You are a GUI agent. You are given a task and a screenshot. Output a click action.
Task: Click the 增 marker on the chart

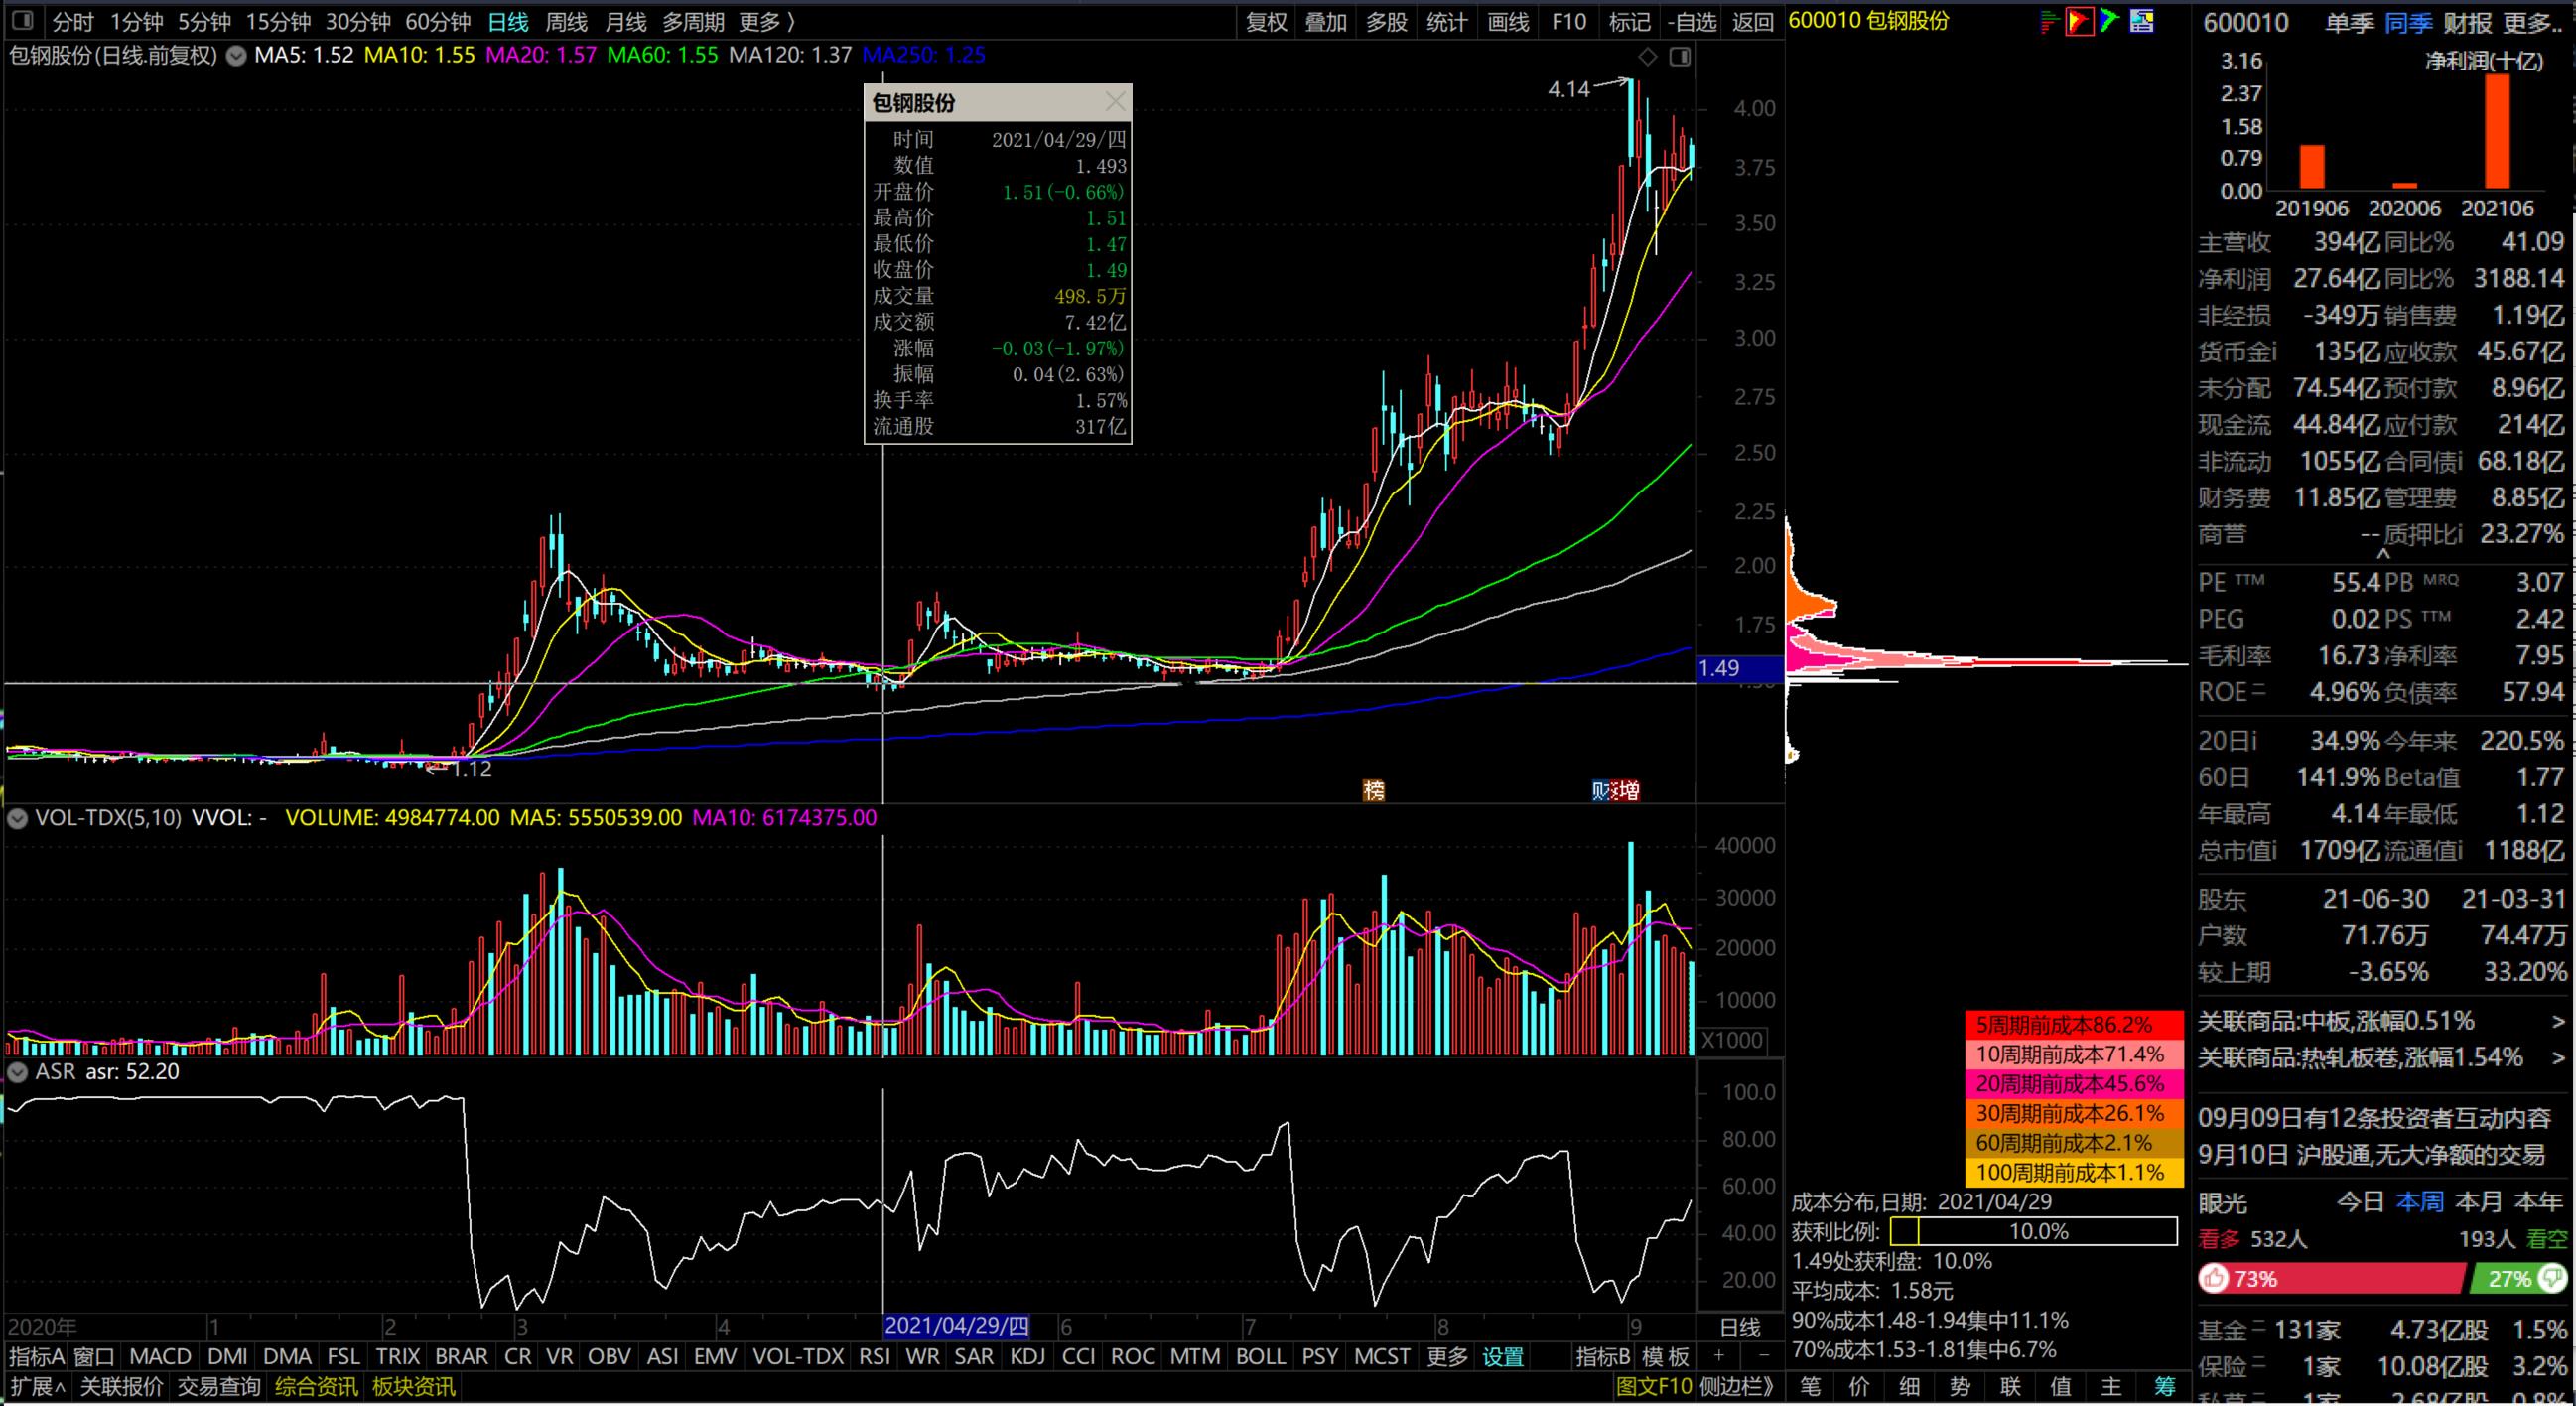tap(1628, 791)
